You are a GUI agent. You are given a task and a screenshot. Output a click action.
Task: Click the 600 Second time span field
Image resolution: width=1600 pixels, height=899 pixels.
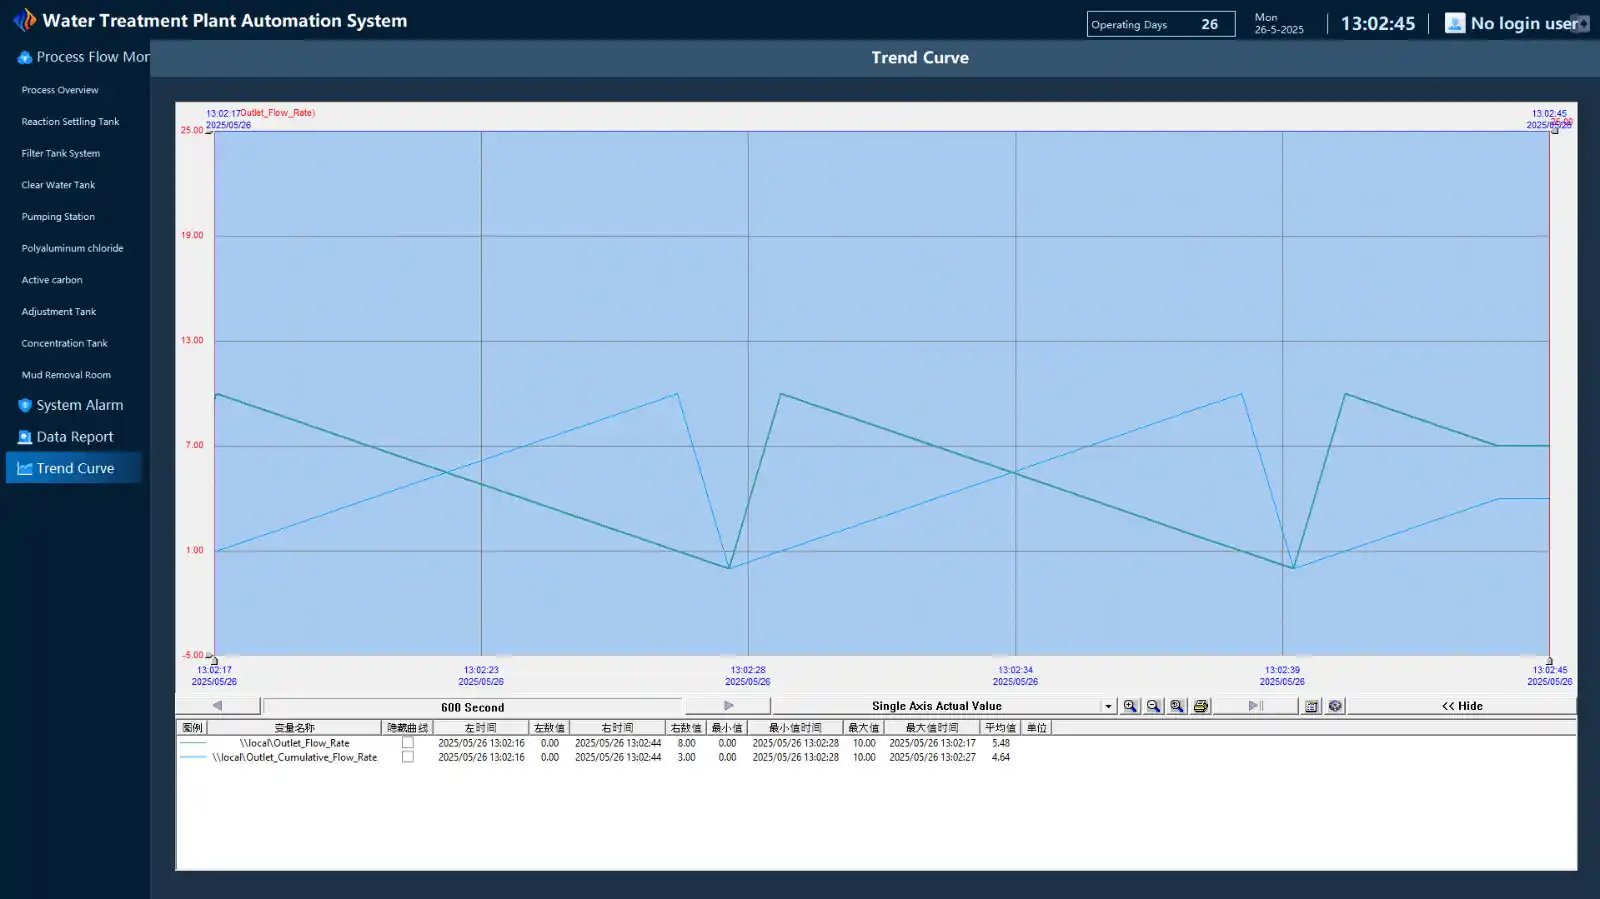point(472,707)
